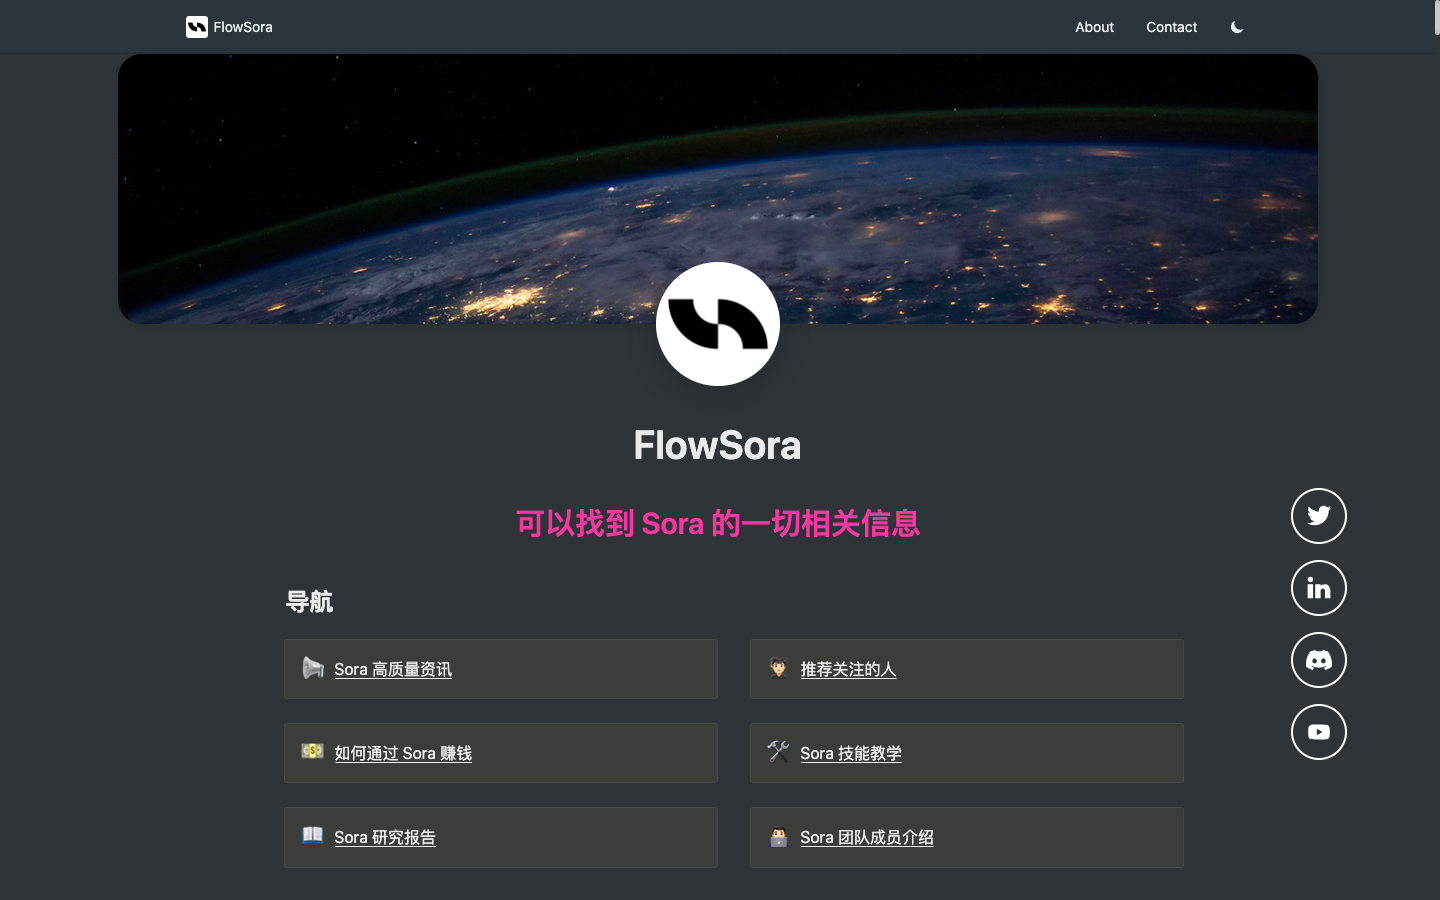Go to 如何通过 Sora 赚钱 page
Viewport: 1440px width, 900px height.
403,753
